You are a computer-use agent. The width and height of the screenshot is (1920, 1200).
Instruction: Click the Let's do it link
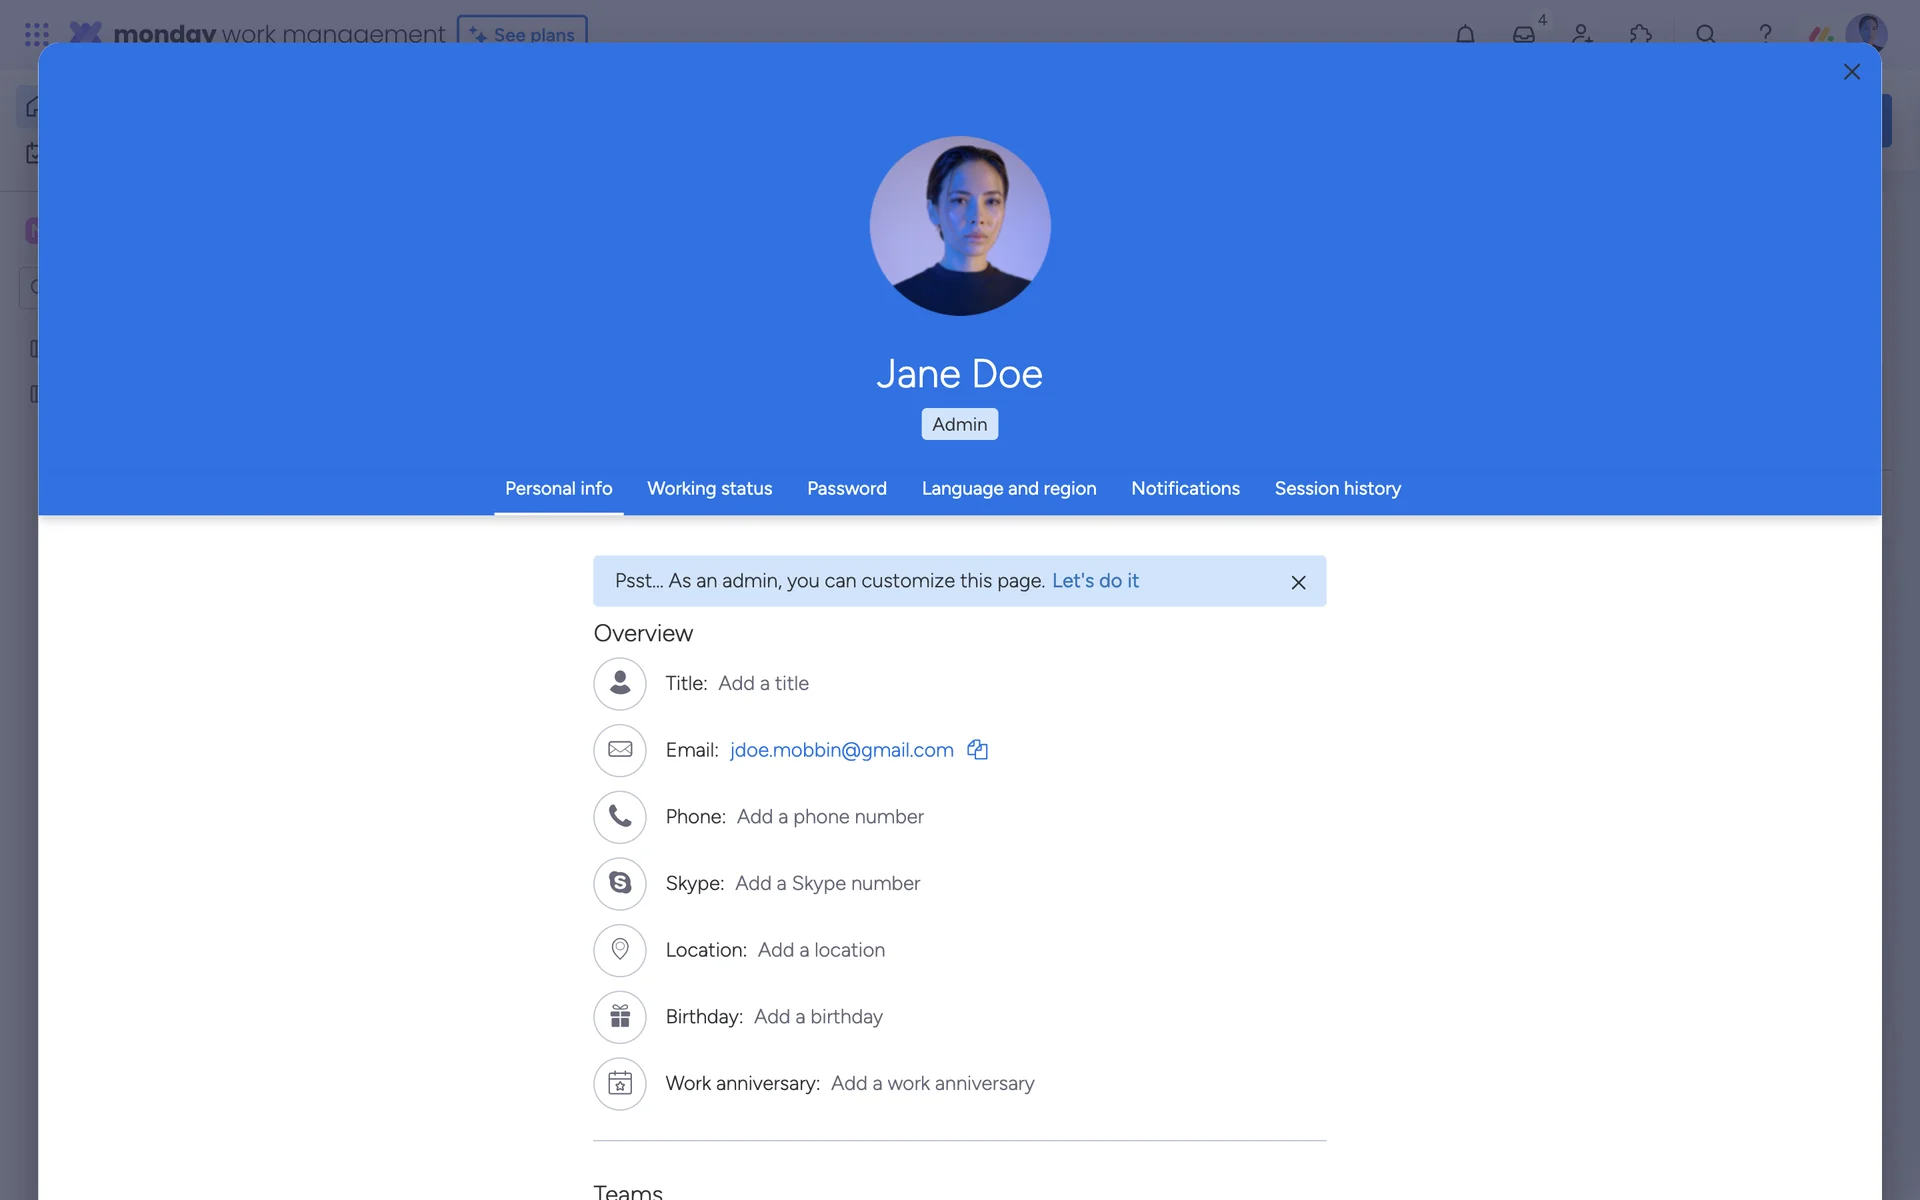coord(1095,581)
